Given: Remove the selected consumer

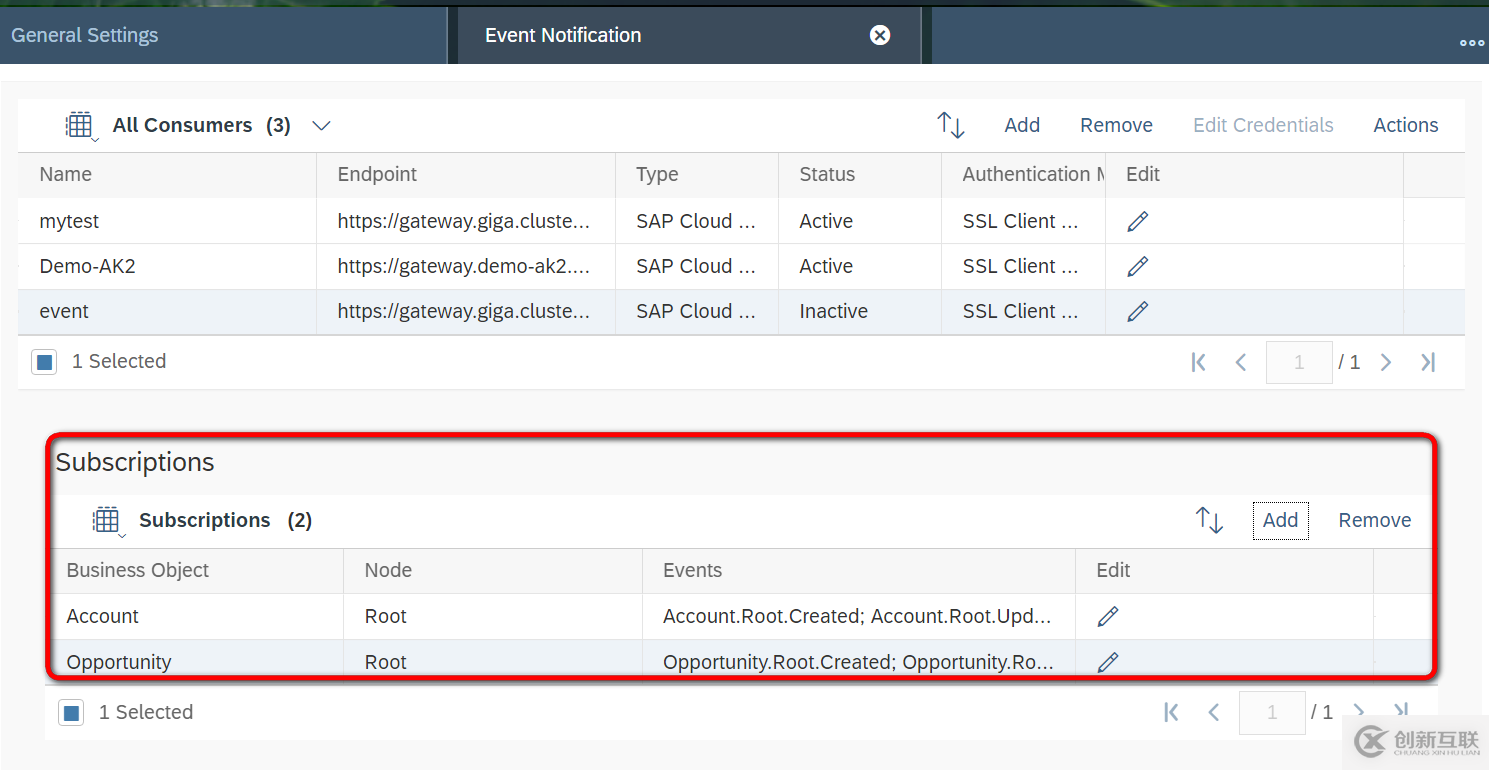Looking at the screenshot, I should (x=1116, y=125).
